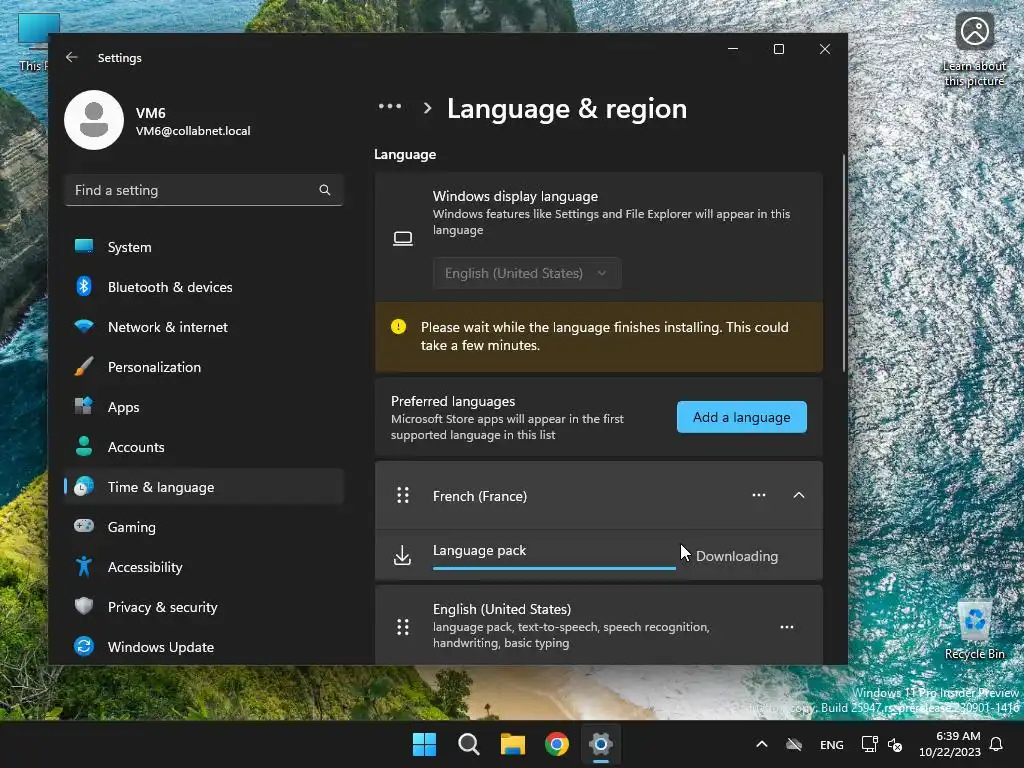
Task: Click the System monitor icon
Action: tap(84, 246)
